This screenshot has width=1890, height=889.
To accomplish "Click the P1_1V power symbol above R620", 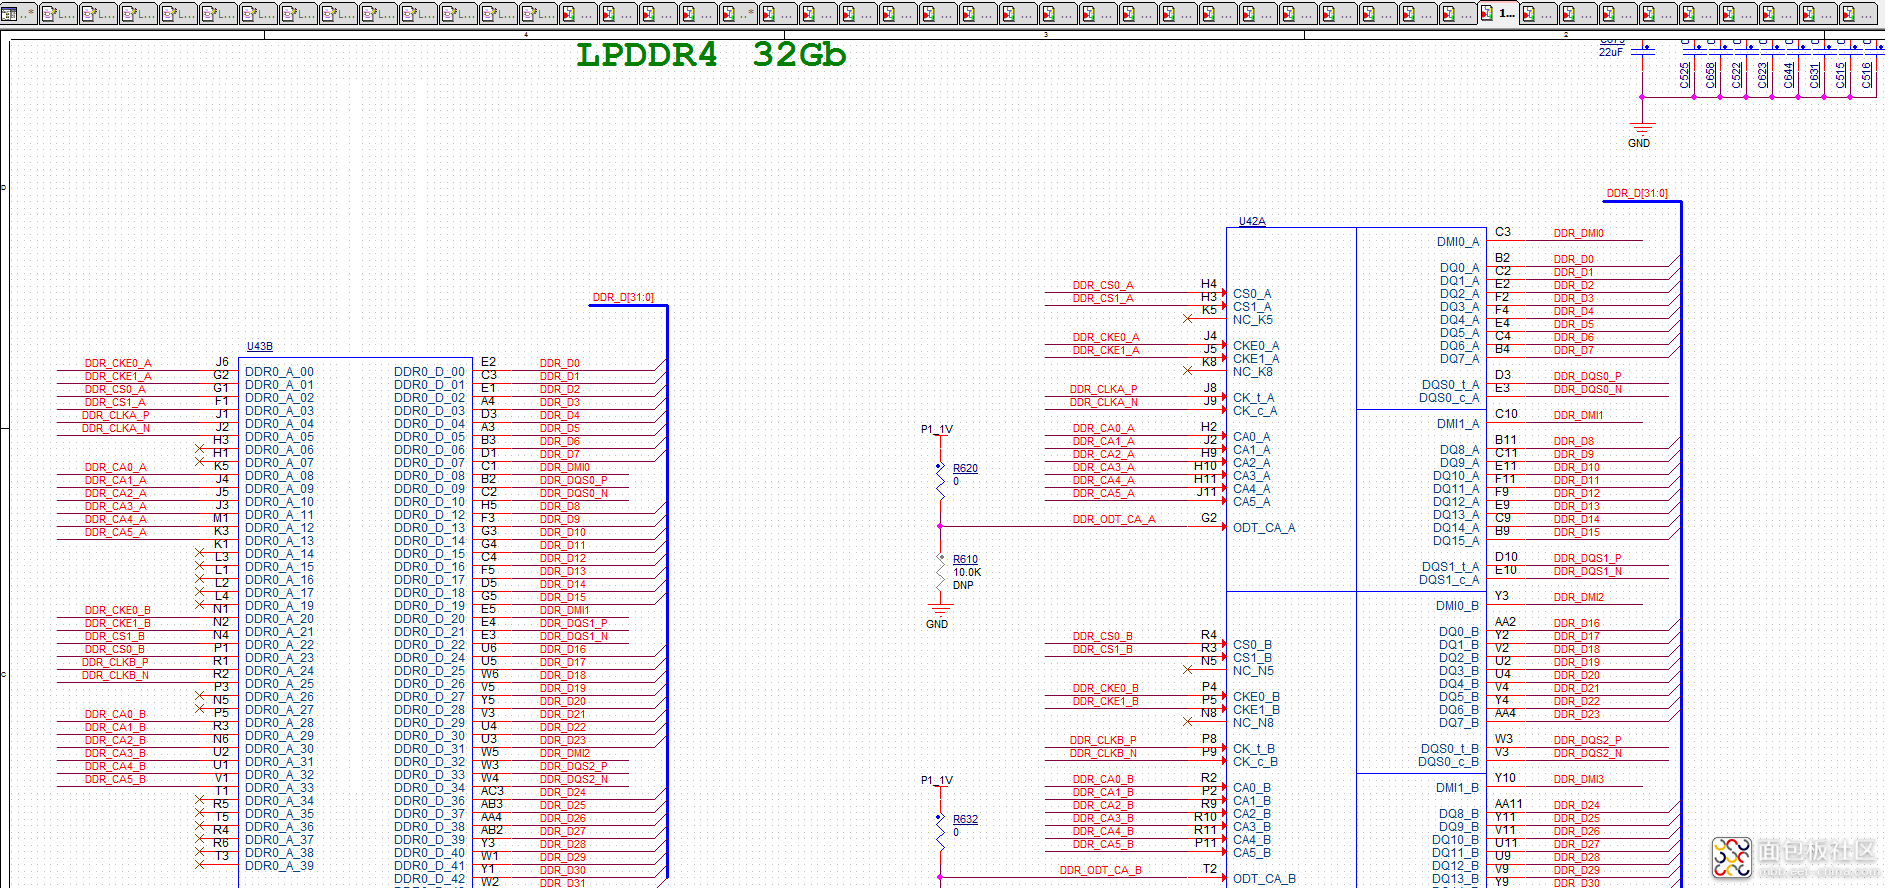I will click(937, 429).
